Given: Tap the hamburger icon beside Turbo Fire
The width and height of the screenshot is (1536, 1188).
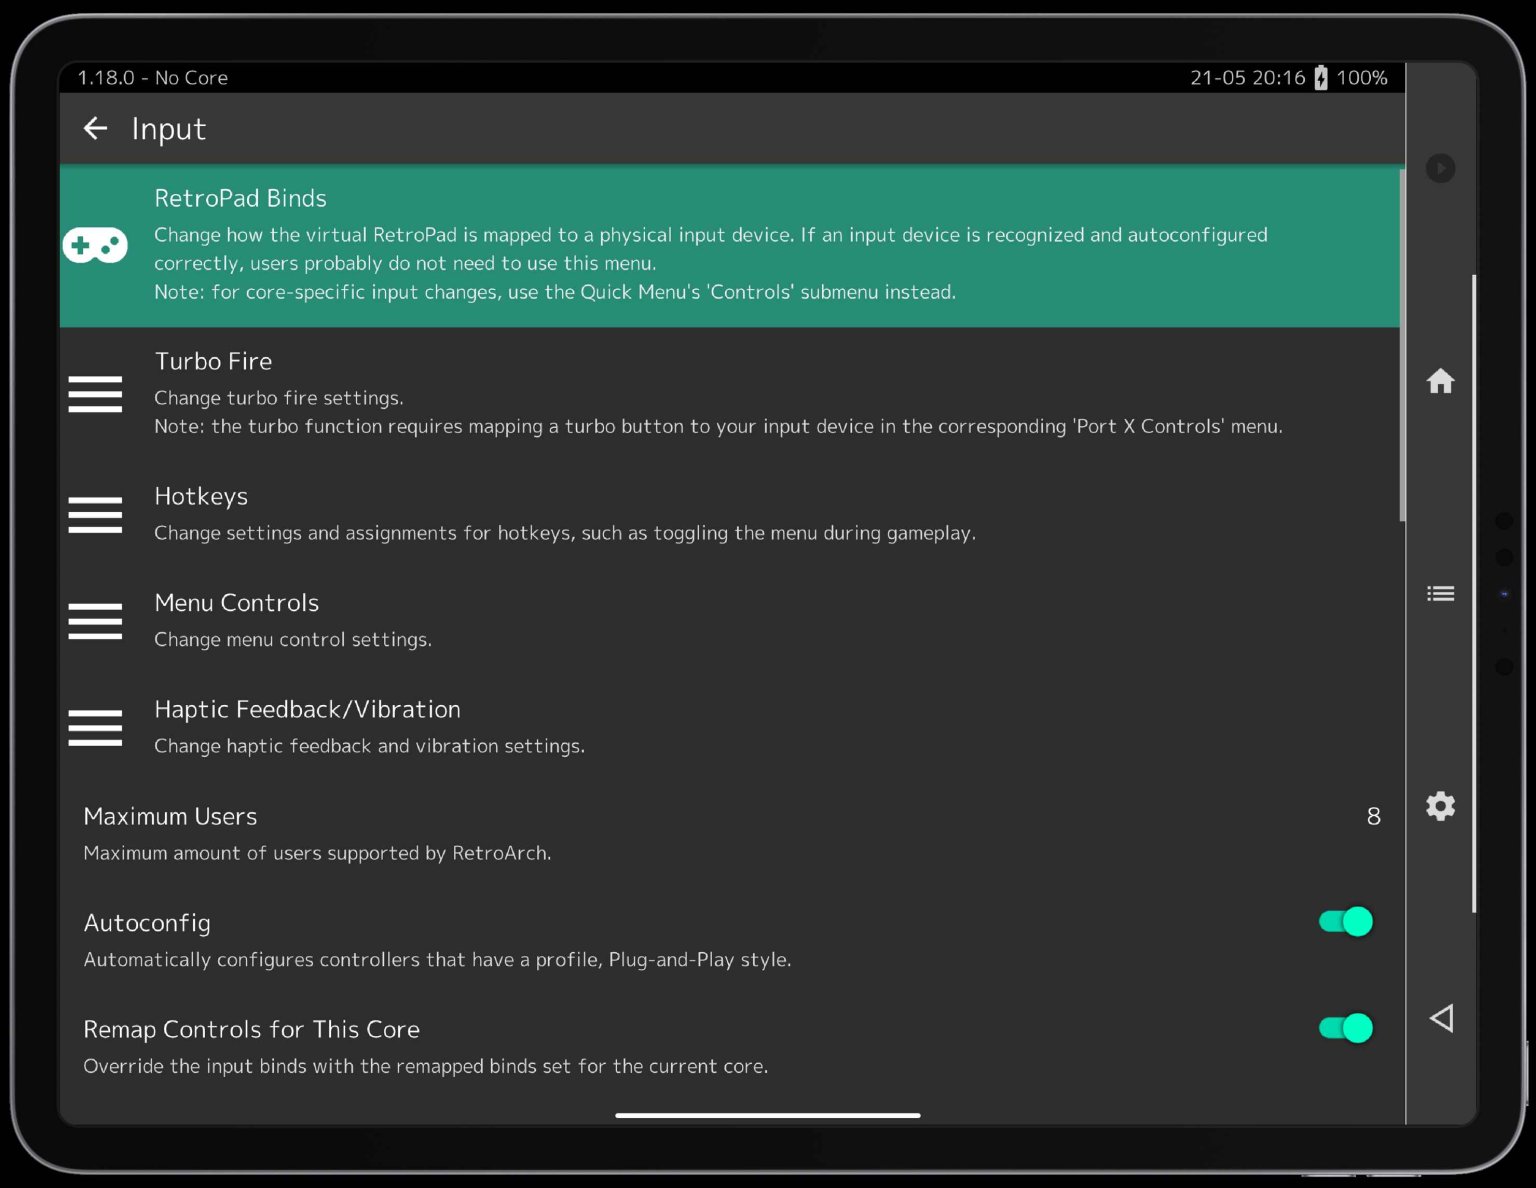Looking at the screenshot, I should pos(95,394).
